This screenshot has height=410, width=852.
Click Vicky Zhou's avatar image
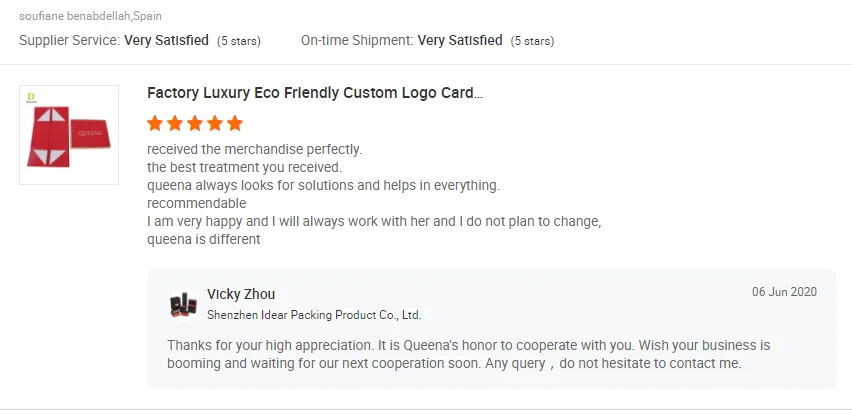[183, 305]
